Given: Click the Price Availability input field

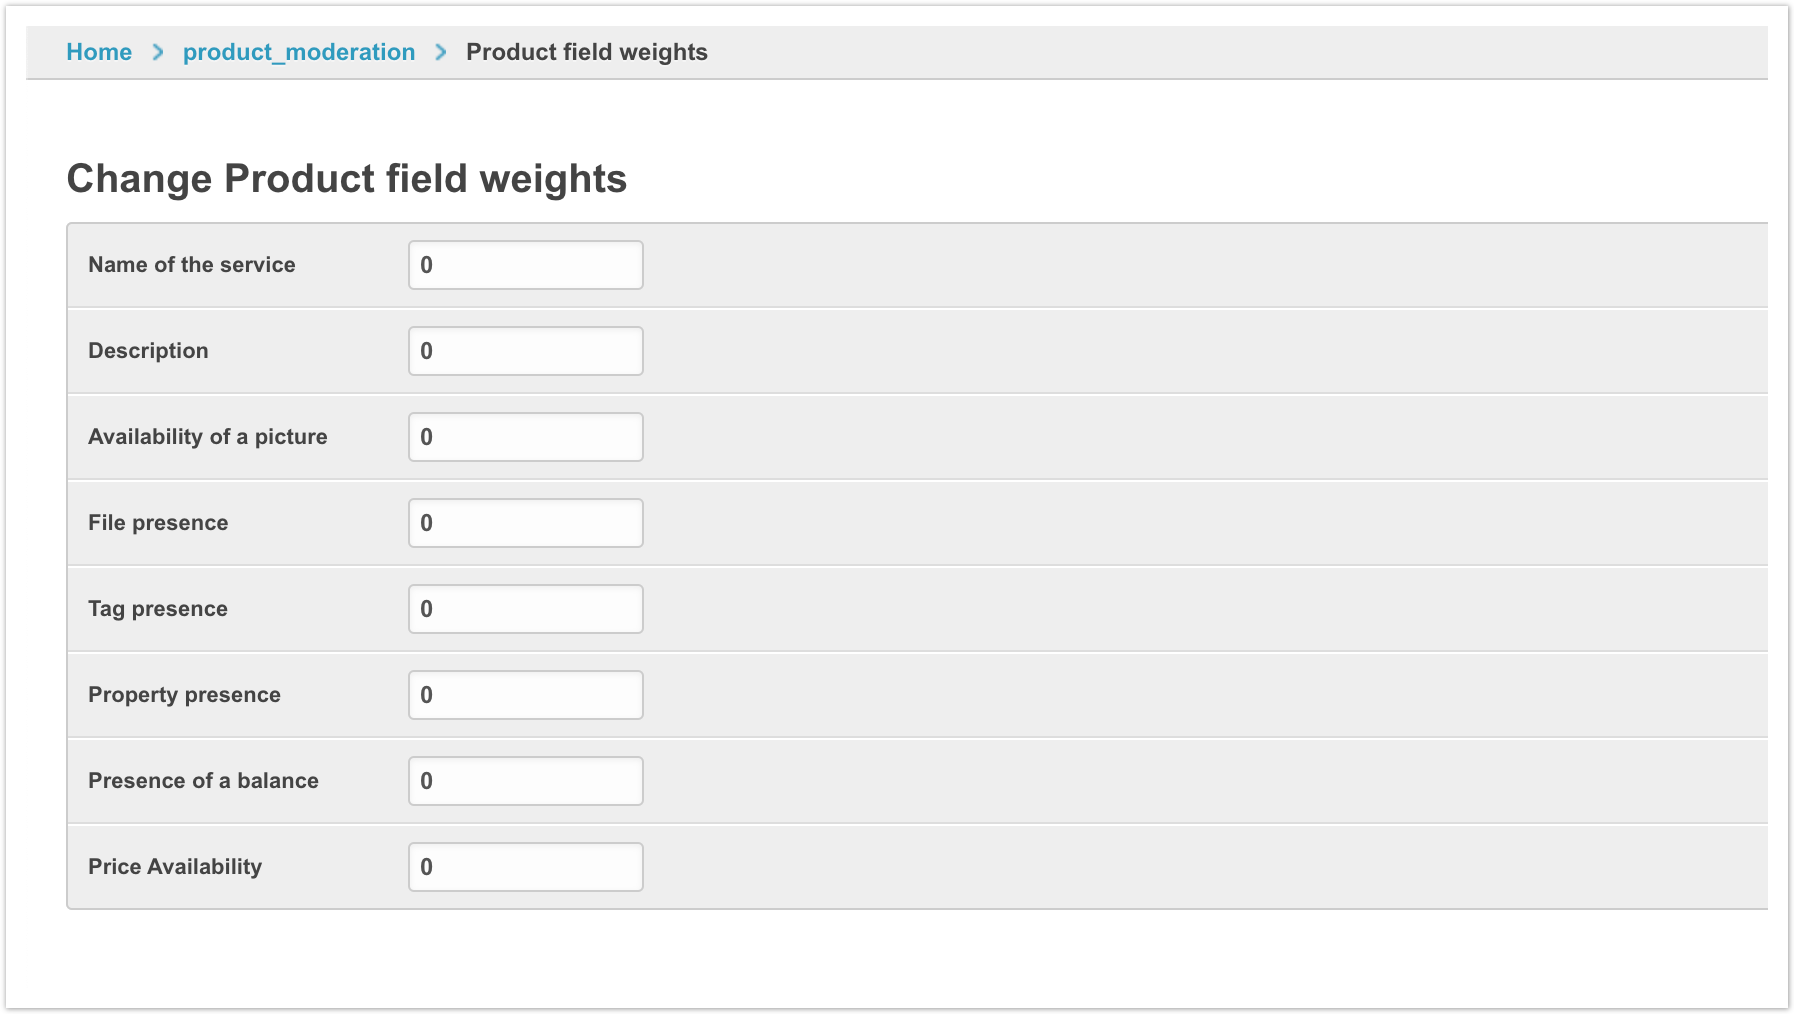Looking at the screenshot, I should [525, 867].
